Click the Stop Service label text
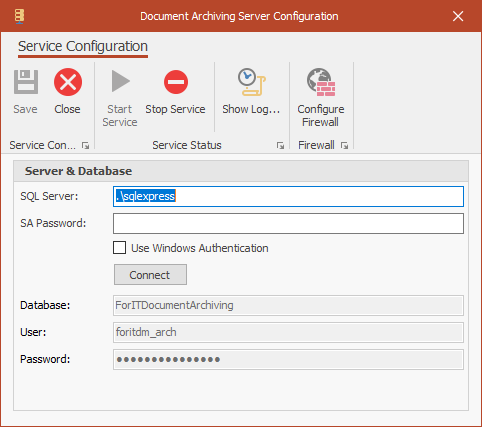Viewport: 482px width, 427px height. (x=175, y=109)
